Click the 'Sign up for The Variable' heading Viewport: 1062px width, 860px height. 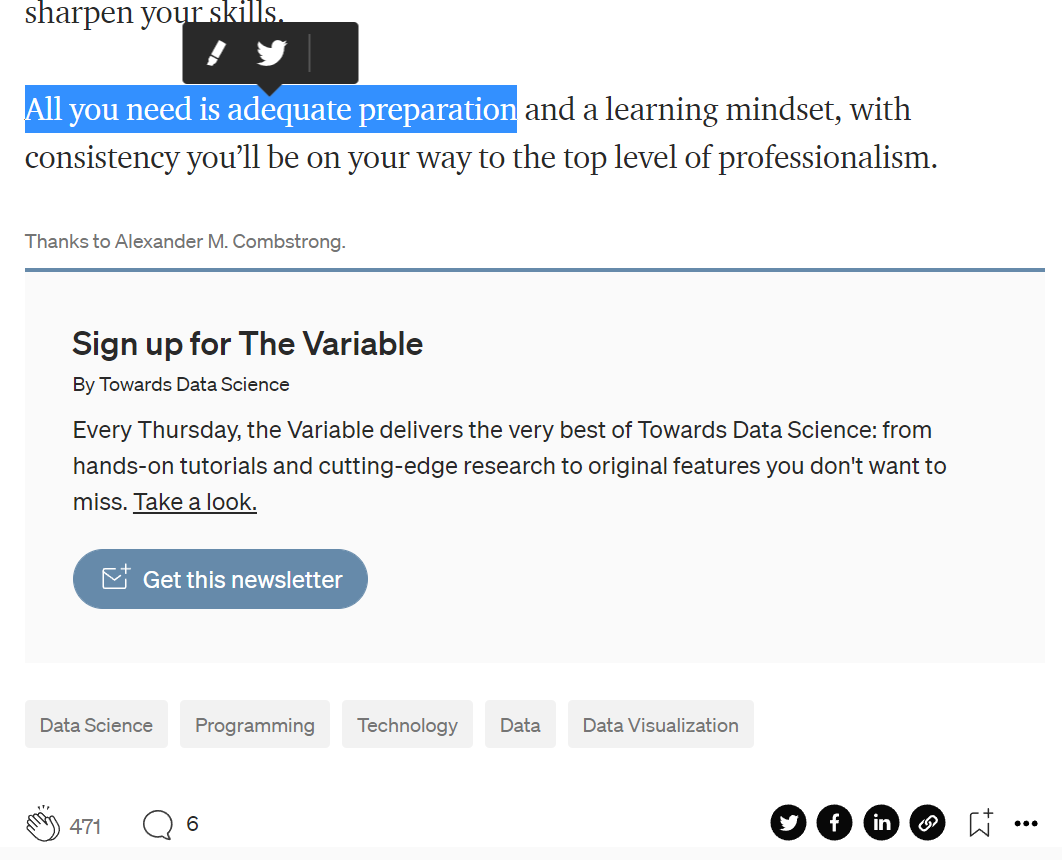tap(247, 344)
